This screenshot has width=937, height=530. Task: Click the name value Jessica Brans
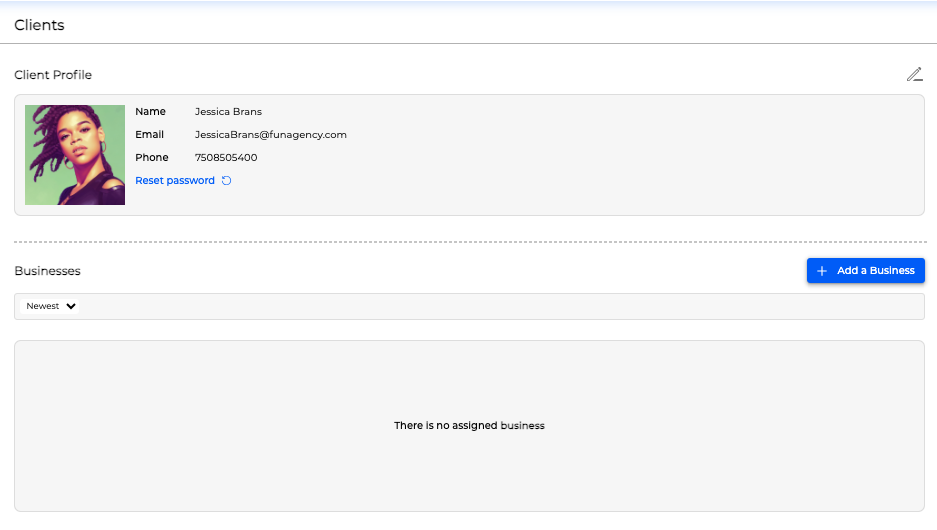point(228,112)
